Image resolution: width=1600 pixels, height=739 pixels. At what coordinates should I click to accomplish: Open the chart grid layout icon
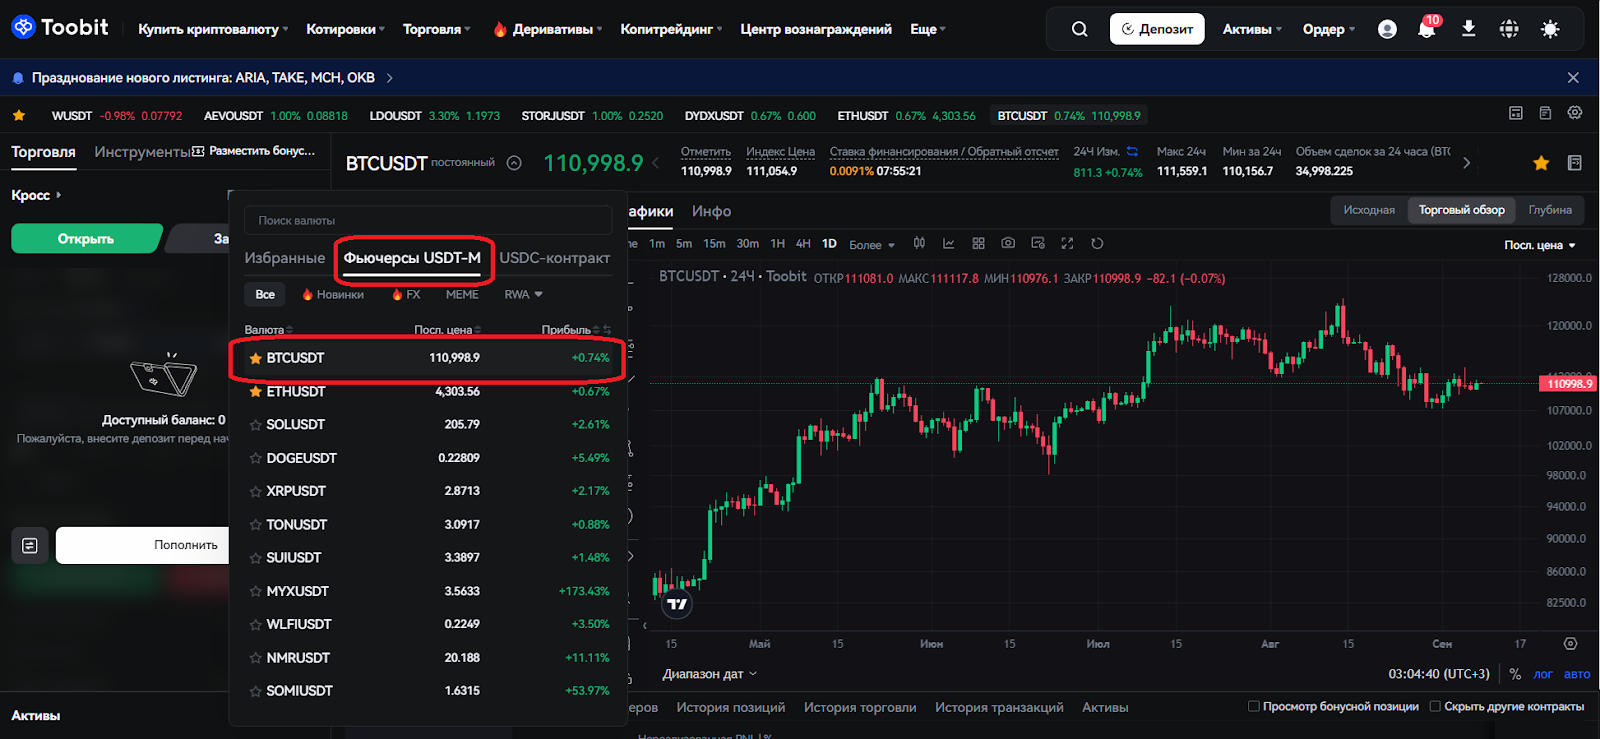pos(978,243)
